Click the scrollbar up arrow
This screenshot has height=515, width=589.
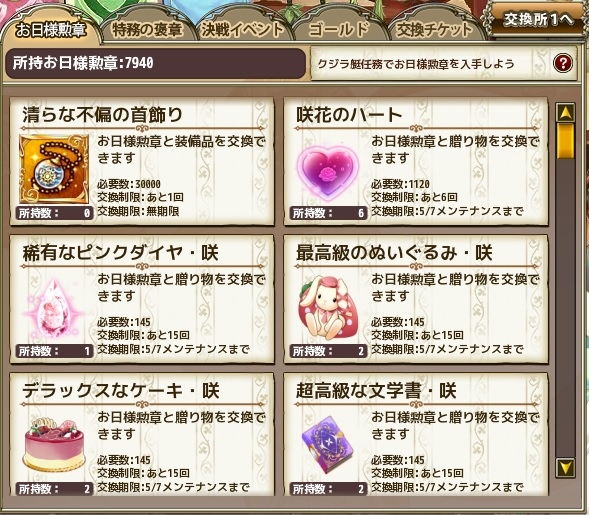(565, 112)
